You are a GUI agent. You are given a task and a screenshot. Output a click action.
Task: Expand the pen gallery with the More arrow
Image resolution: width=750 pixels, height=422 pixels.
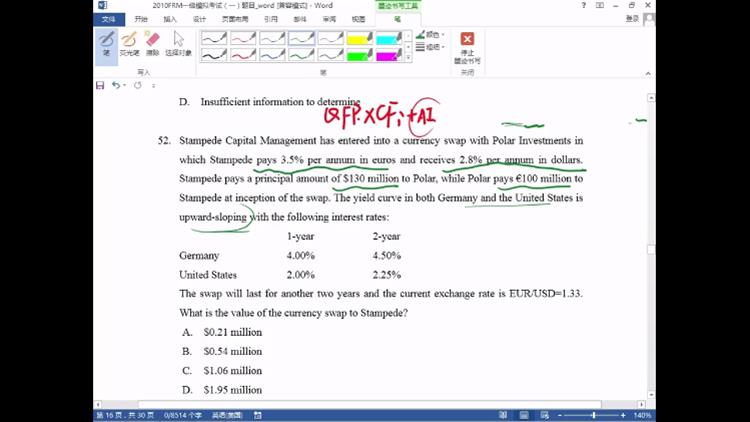point(408,57)
